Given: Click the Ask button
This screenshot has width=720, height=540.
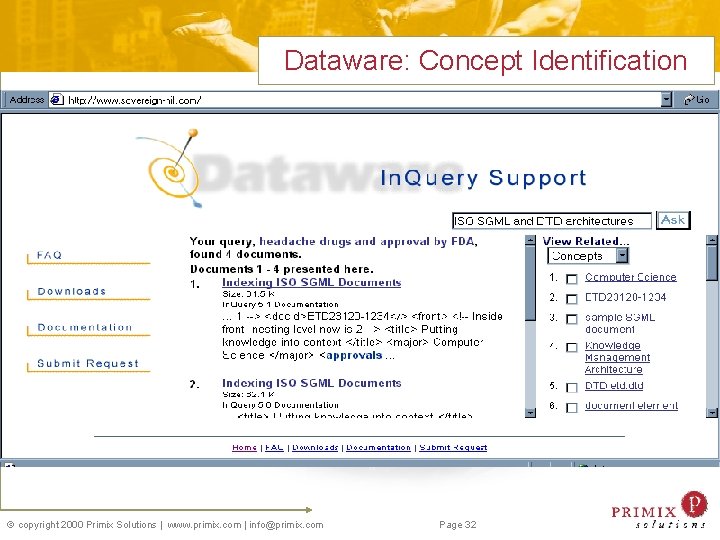Looking at the screenshot, I should pos(673,220).
